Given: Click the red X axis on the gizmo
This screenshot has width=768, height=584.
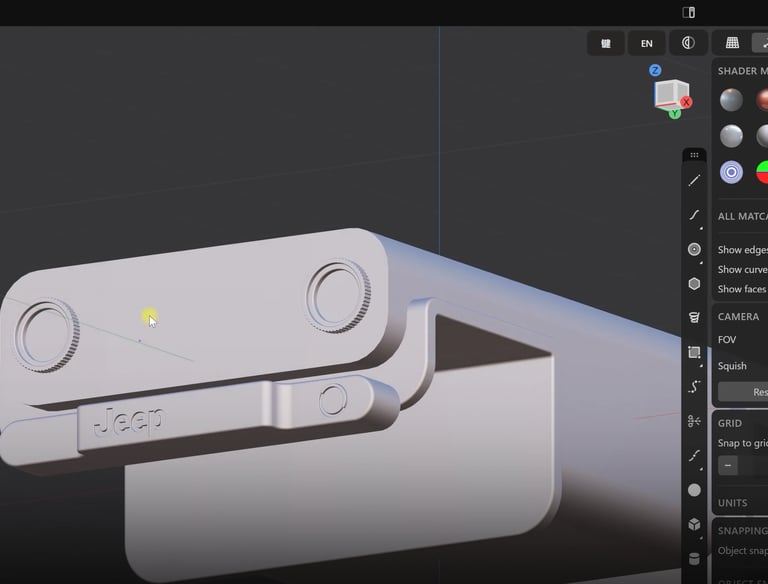Looking at the screenshot, I should tap(686, 102).
